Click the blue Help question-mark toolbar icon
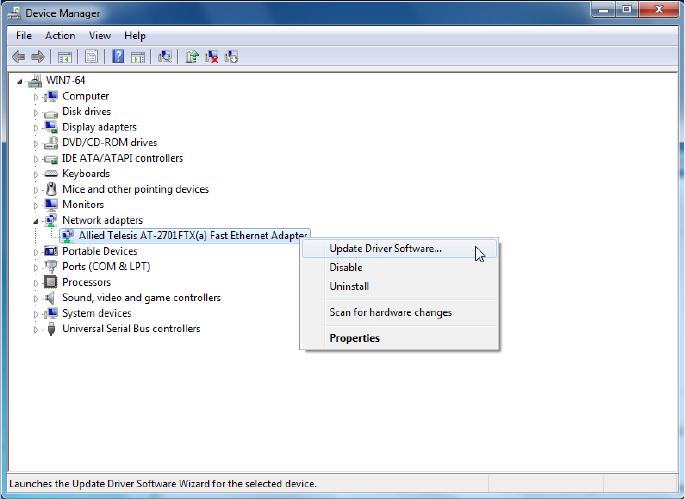 coord(118,57)
